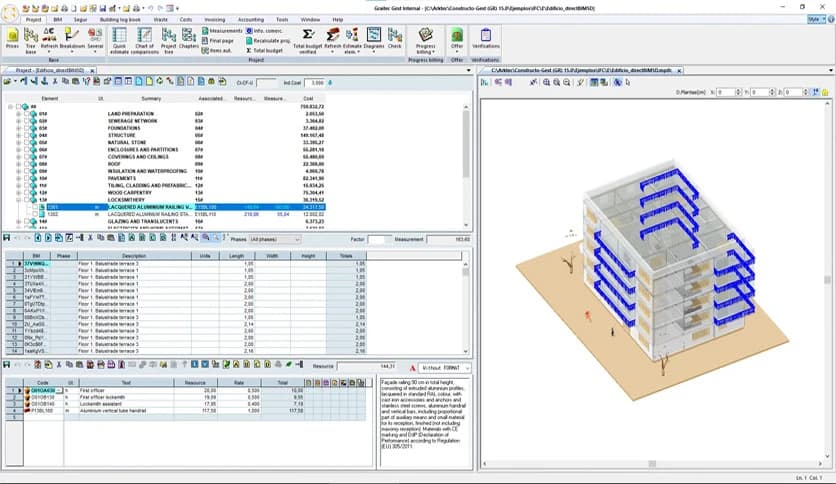Click the Total budget sigma item
This screenshot has height=484, width=836.
[264, 50]
